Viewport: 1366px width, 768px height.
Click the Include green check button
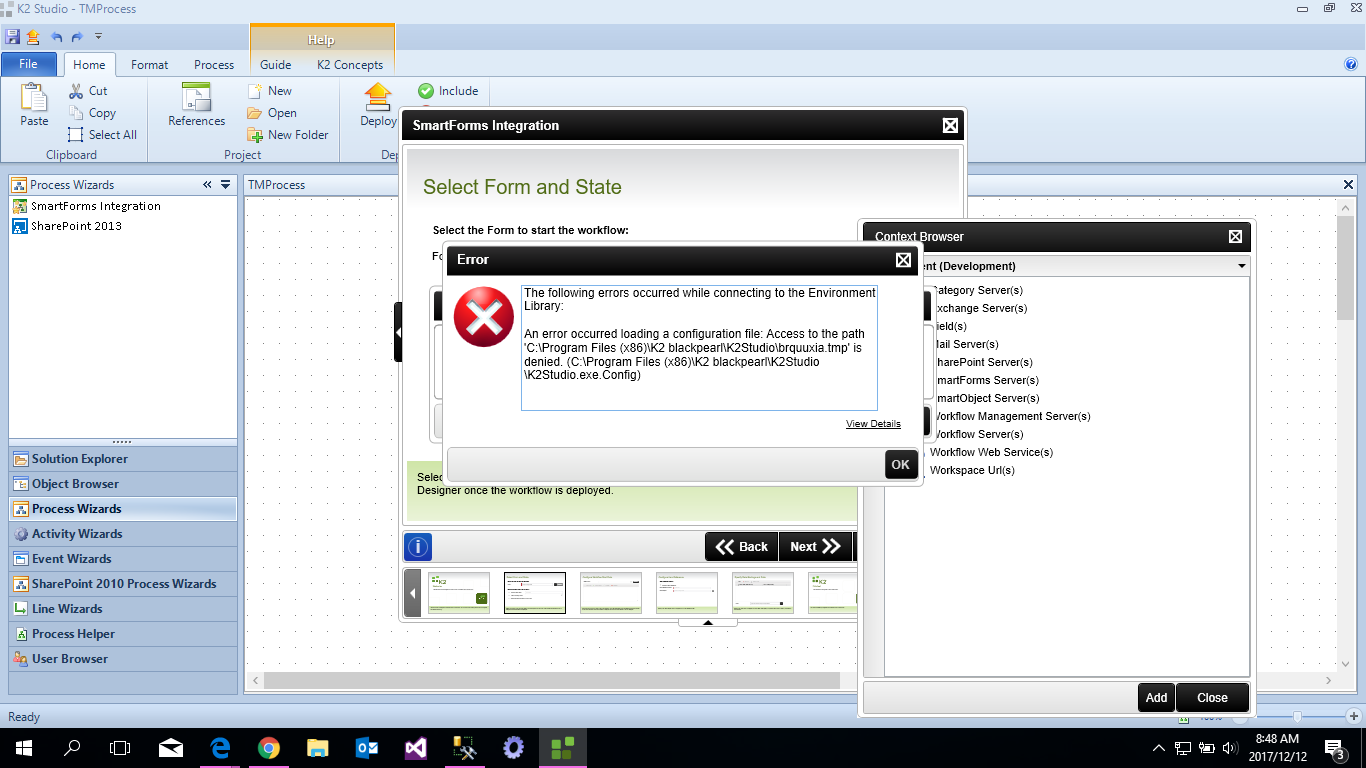point(448,91)
